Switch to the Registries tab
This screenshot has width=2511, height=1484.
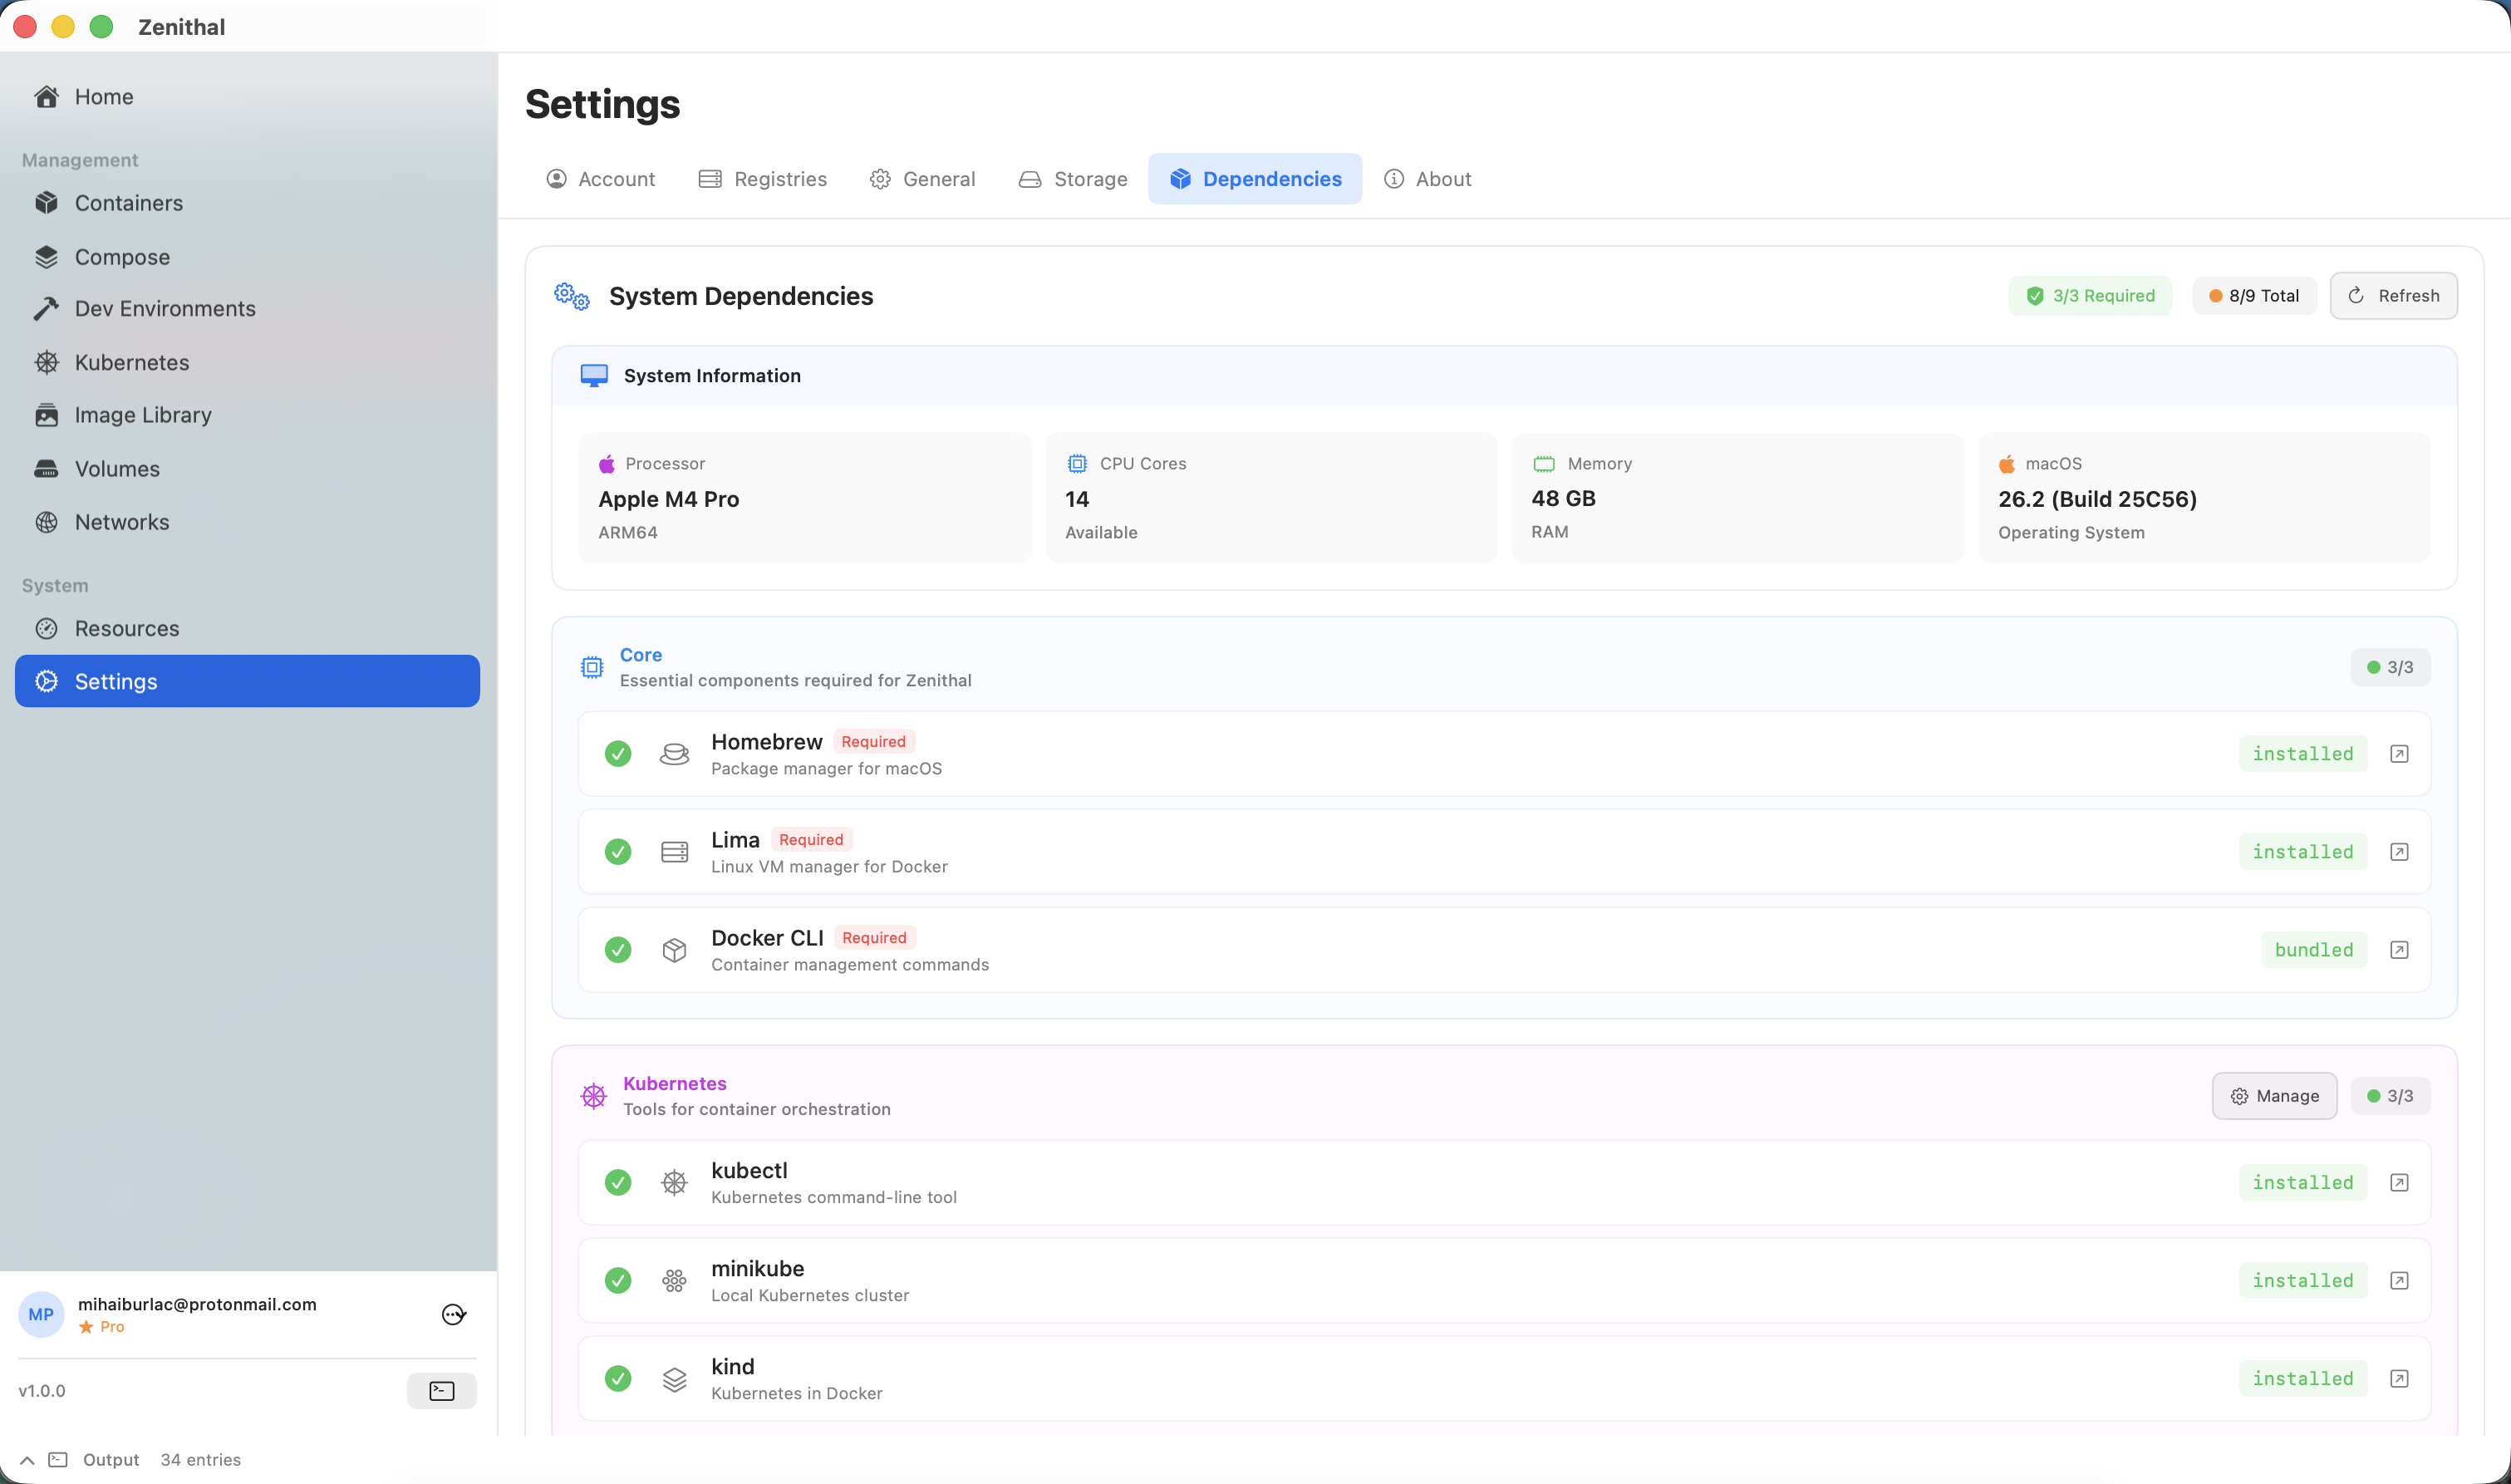click(779, 179)
